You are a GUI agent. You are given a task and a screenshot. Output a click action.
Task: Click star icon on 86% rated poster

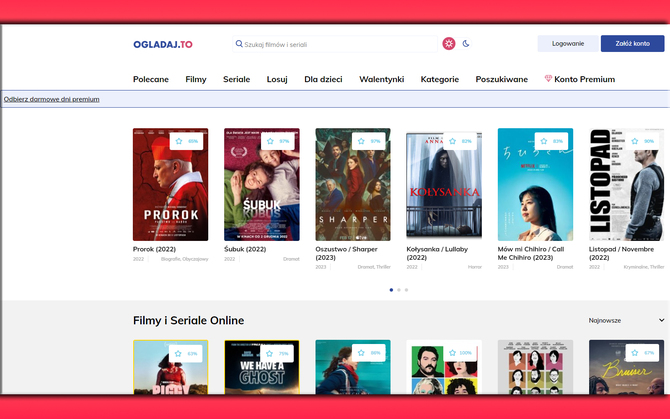[x=361, y=353]
